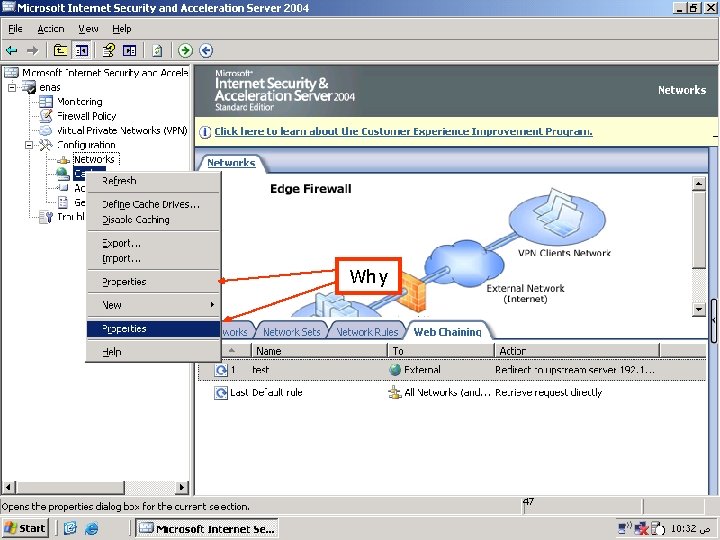Click the blue left-arrow toolbar icon

point(206,51)
